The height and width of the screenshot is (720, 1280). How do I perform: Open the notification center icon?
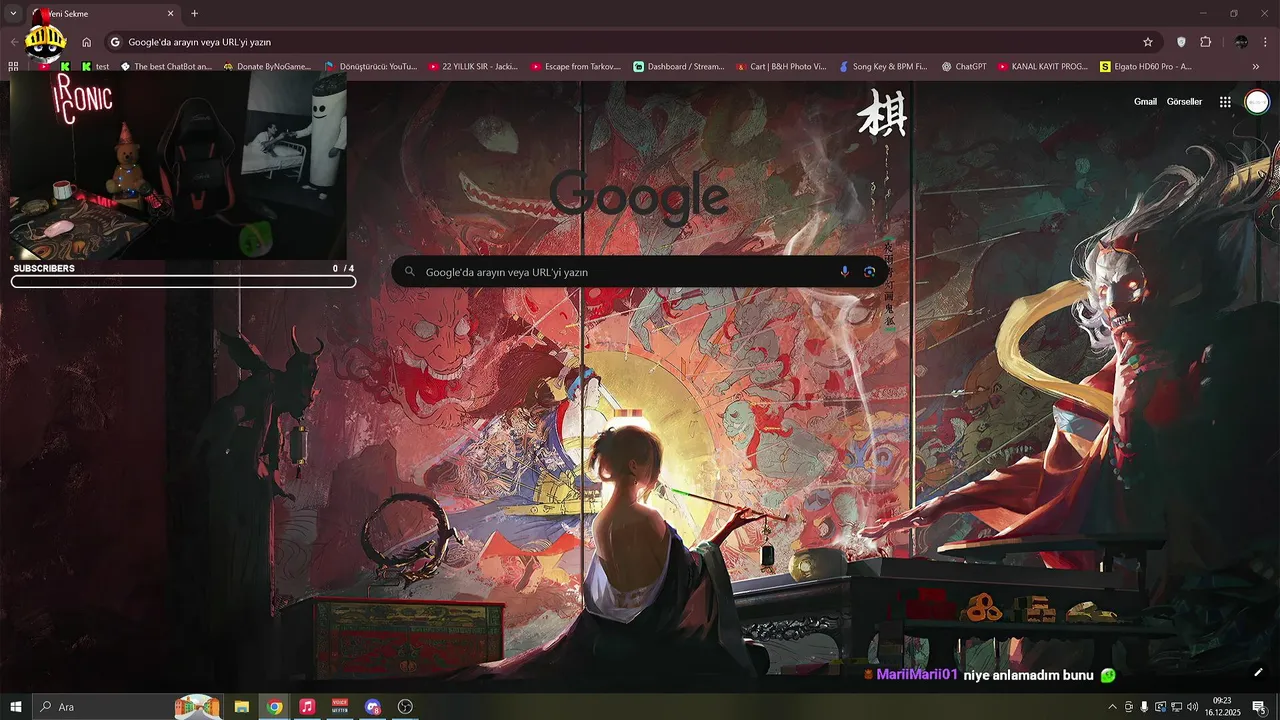pos(1259,707)
